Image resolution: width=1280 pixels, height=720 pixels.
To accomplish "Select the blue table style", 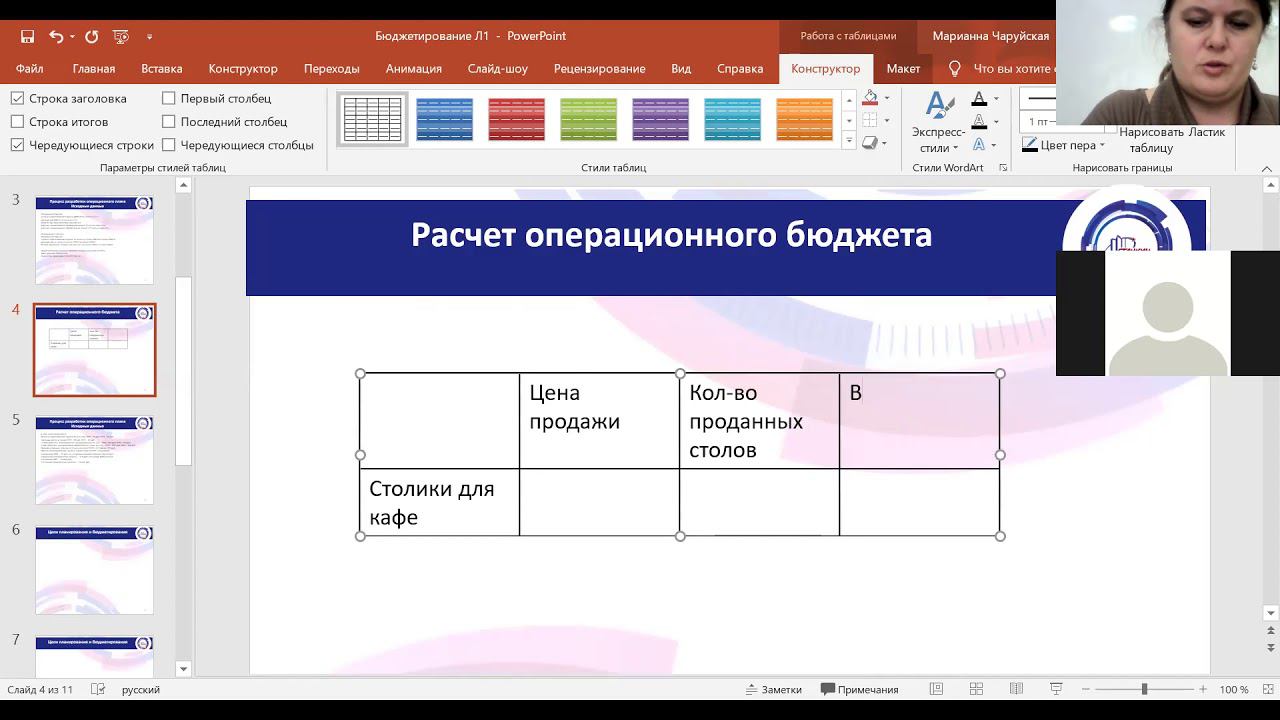I will [445, 119].
